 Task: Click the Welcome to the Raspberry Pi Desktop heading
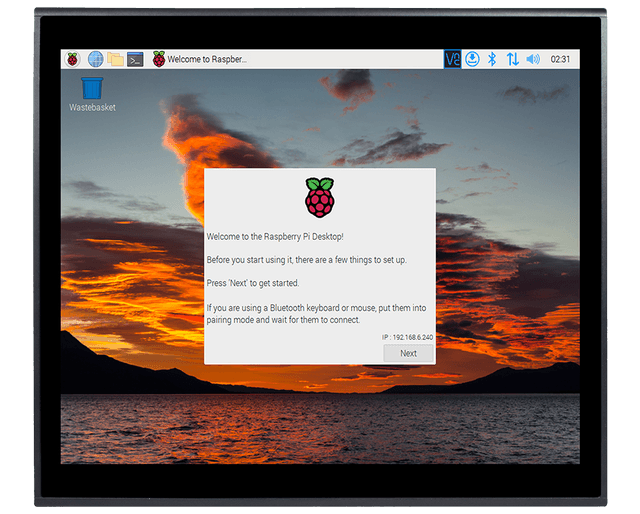(x=275, y=236)
